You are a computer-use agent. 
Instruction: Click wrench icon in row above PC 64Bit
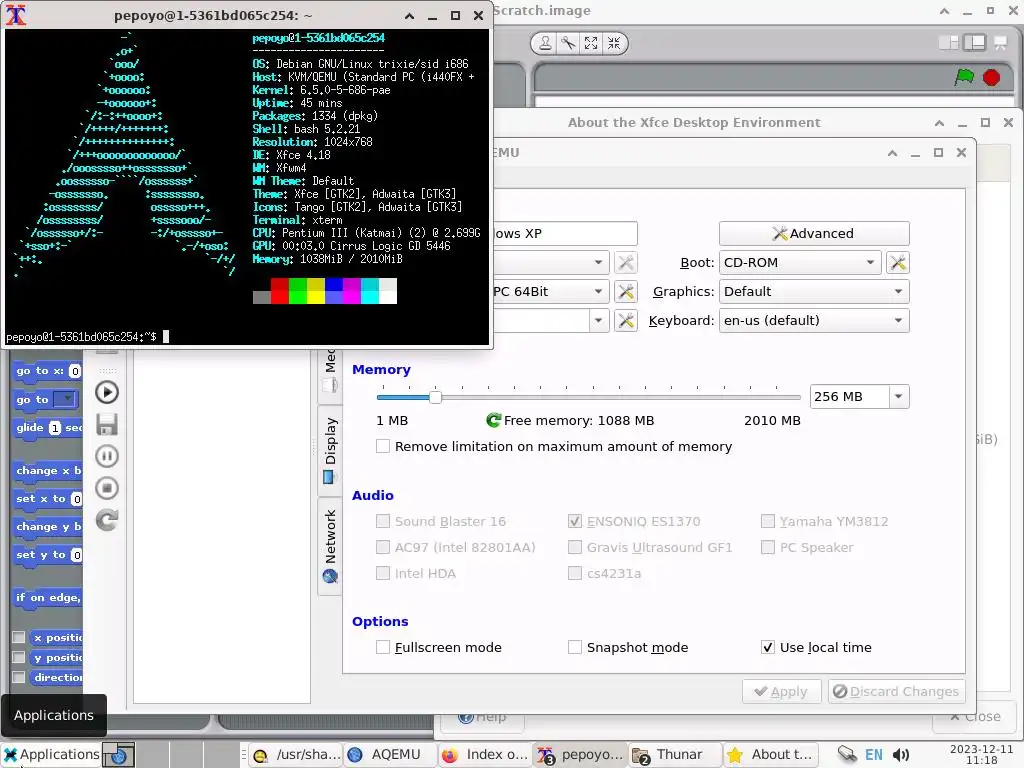[x=626, y=263]
